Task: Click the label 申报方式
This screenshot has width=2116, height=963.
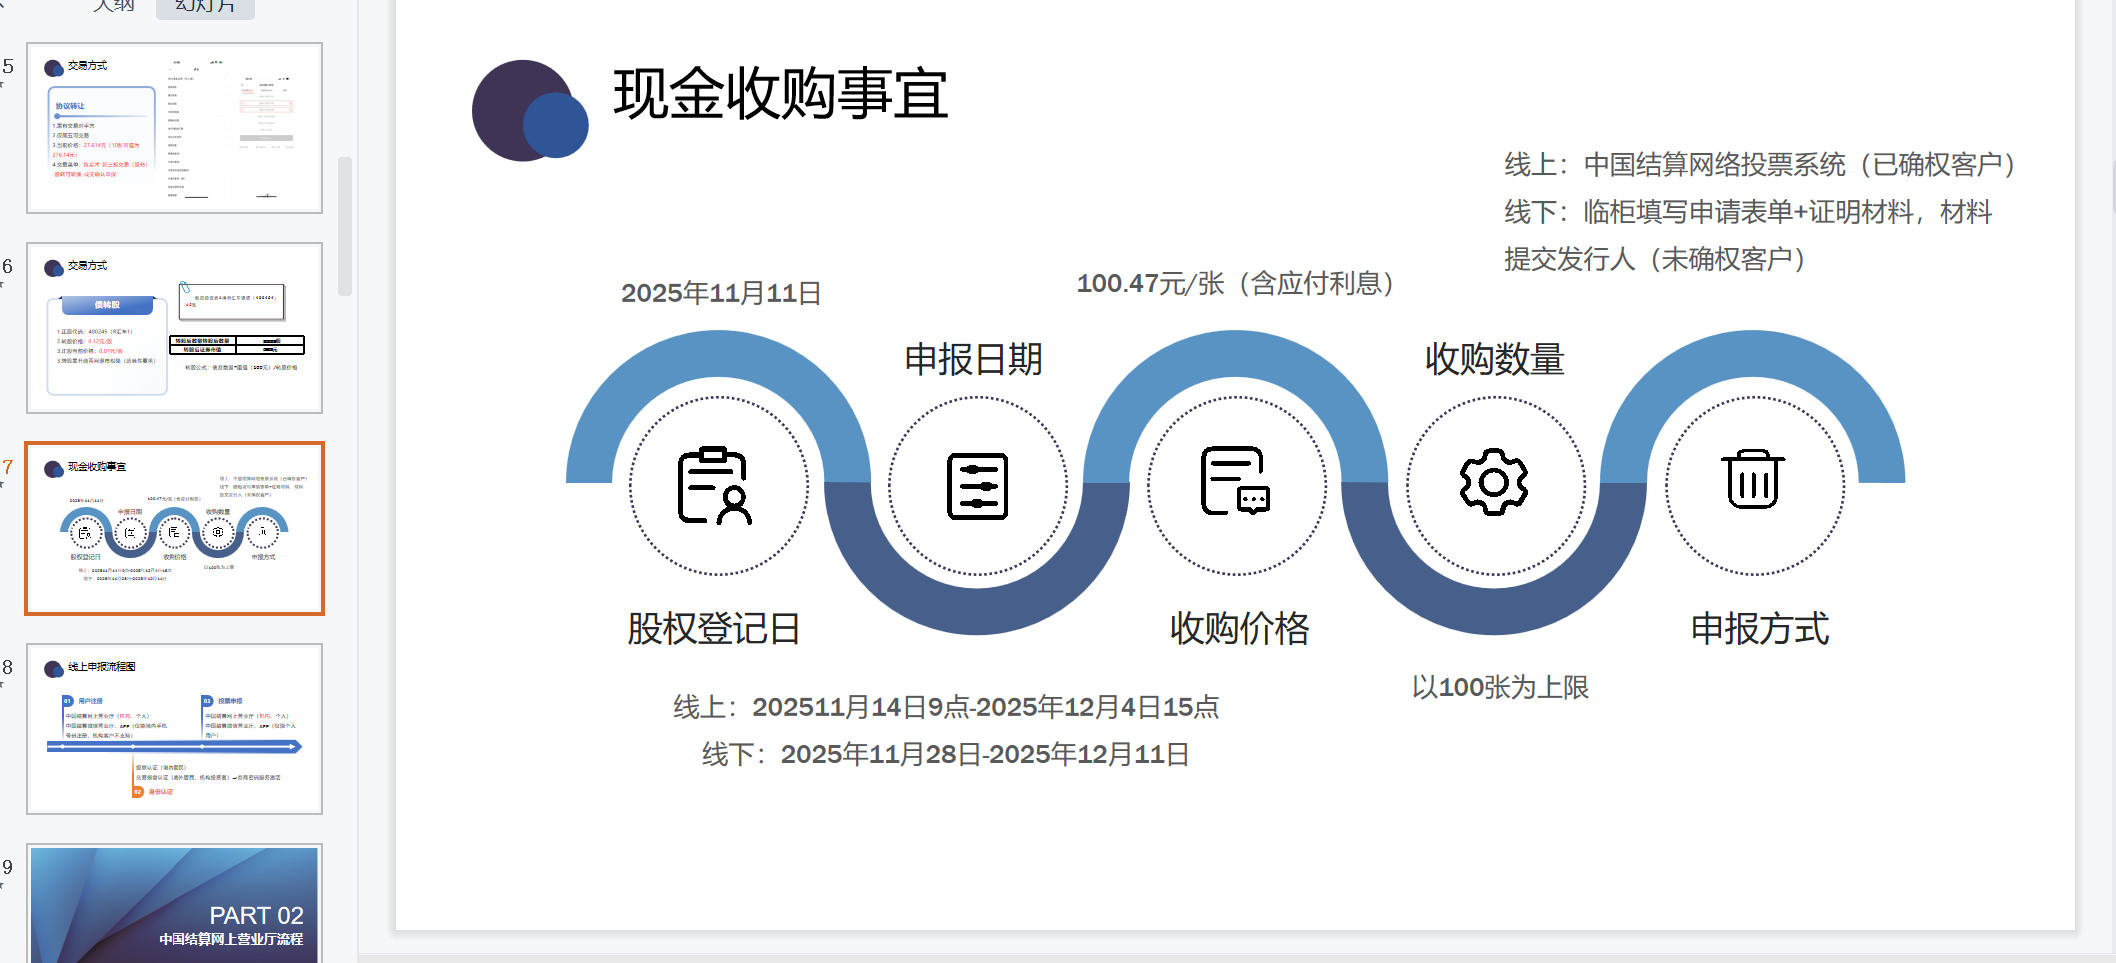Action: [1760, 629]
